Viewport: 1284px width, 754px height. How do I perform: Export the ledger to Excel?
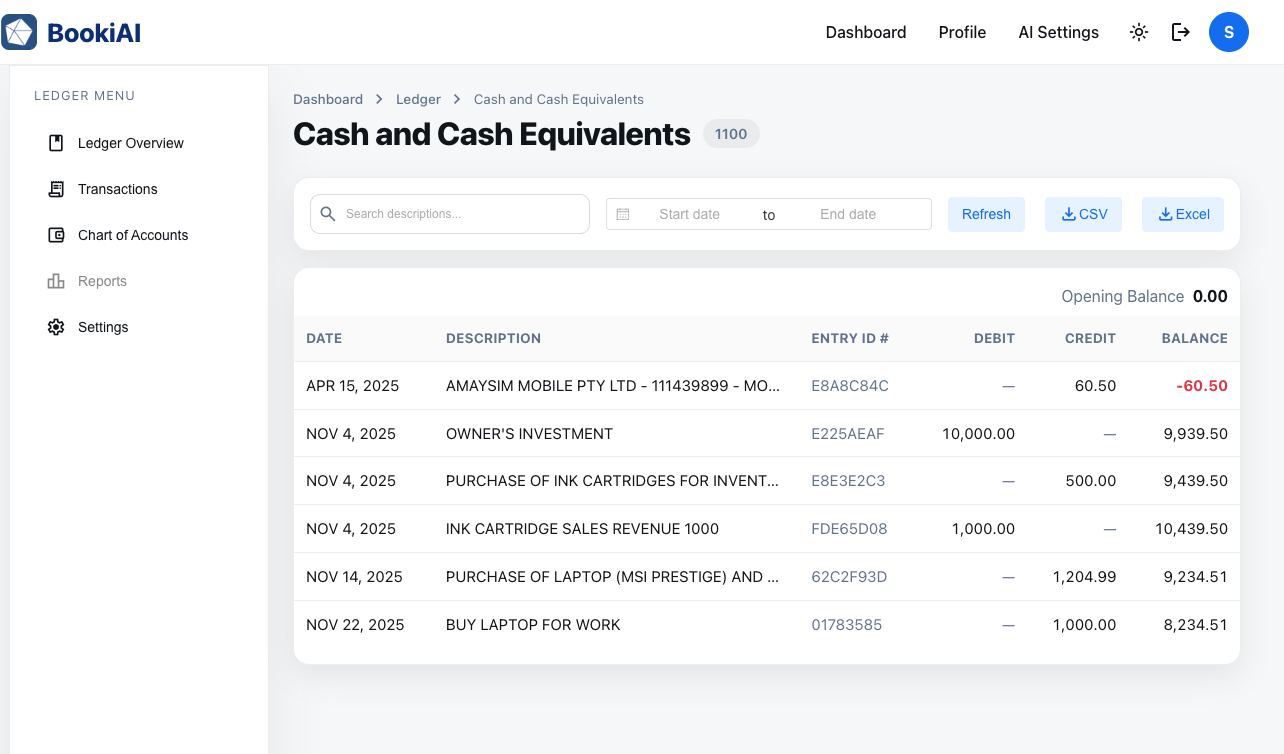pos(1182,214)
